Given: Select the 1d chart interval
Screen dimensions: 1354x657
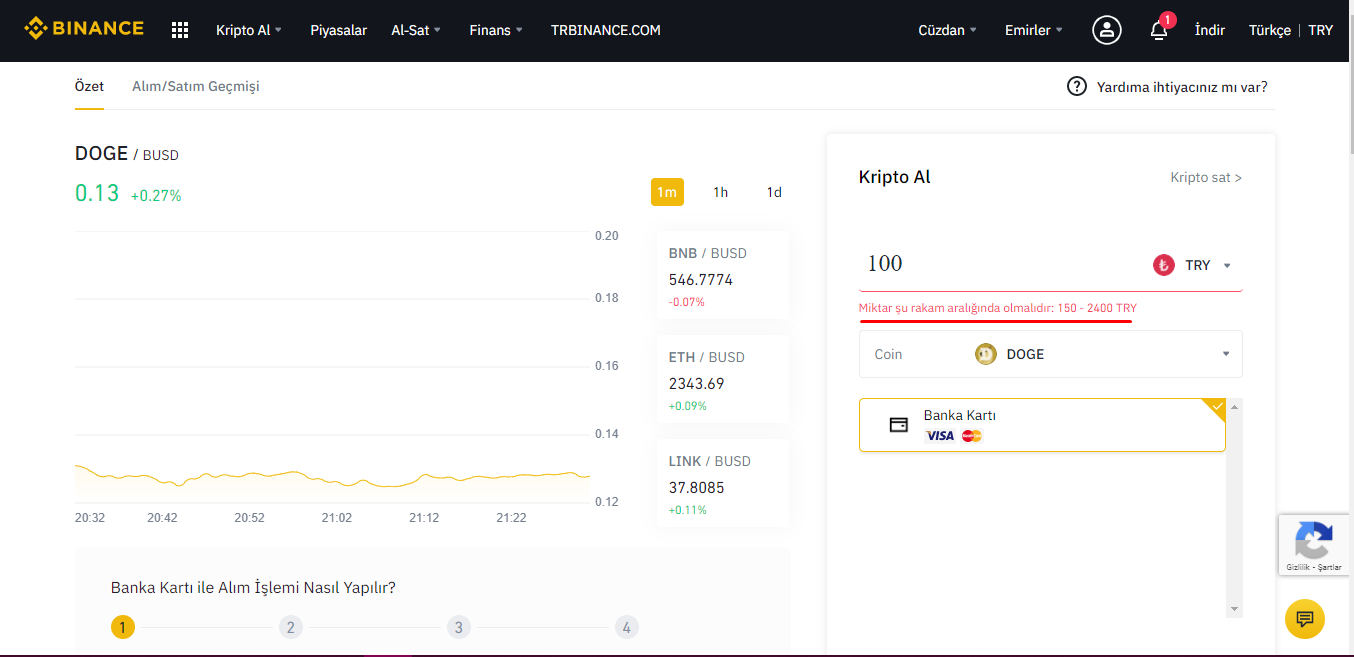Looking at the screenshot, I should tap(774, 192).
